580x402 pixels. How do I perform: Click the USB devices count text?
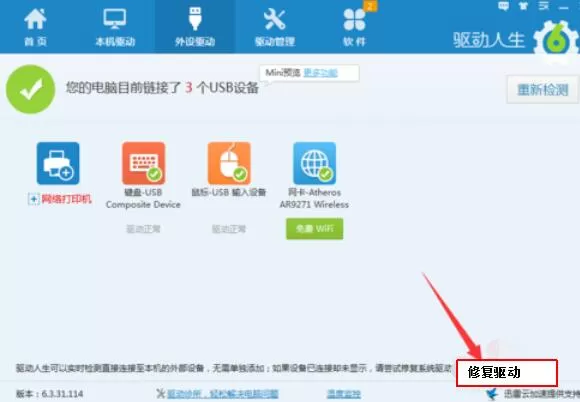(162, 88)
